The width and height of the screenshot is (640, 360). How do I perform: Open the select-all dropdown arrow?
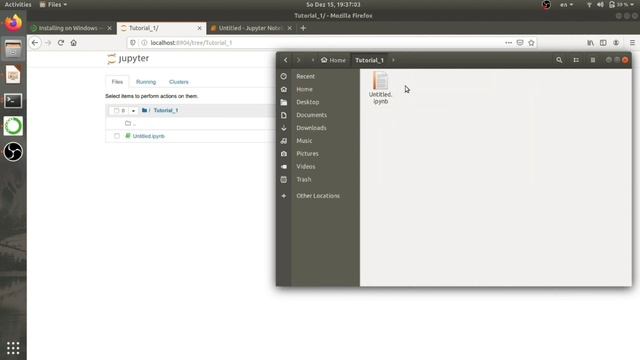pos(133,111)
